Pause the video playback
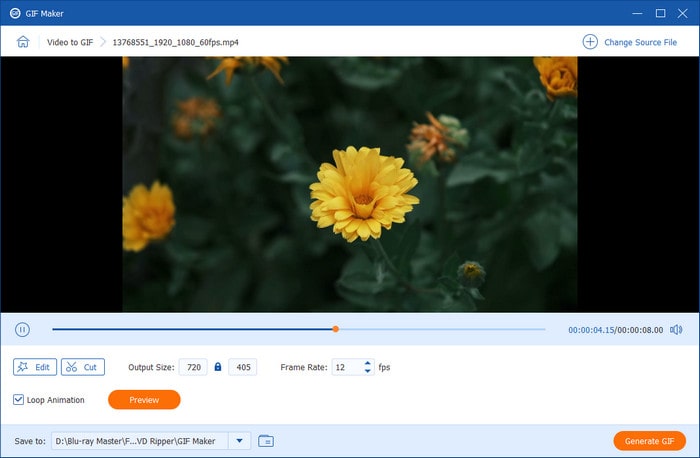This screenshot has height=458, width=700. point(22,329)
